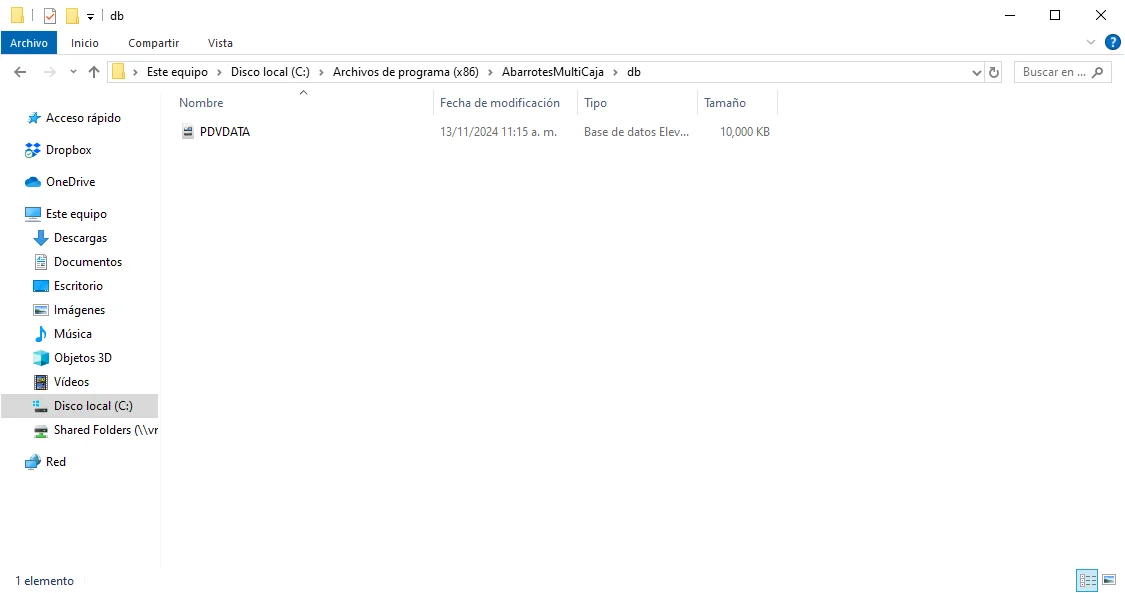The height and width of the screenshot is (593, 1125).
Task: Switch to large icons view
Action: (x=1108, y=580)
